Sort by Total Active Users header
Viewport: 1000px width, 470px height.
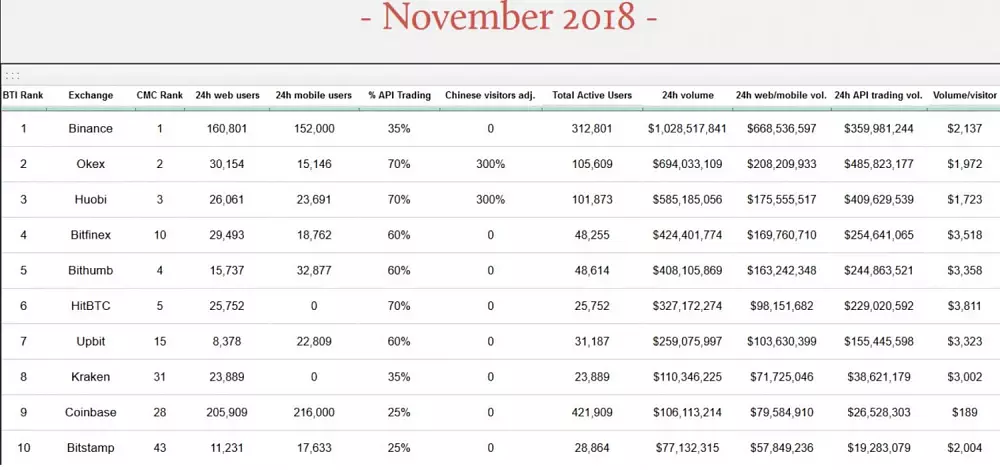(592, 96)
